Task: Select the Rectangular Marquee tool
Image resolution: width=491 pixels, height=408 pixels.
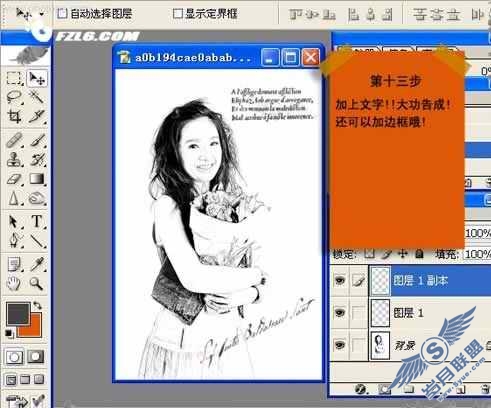Action: (x=14, y=78)
